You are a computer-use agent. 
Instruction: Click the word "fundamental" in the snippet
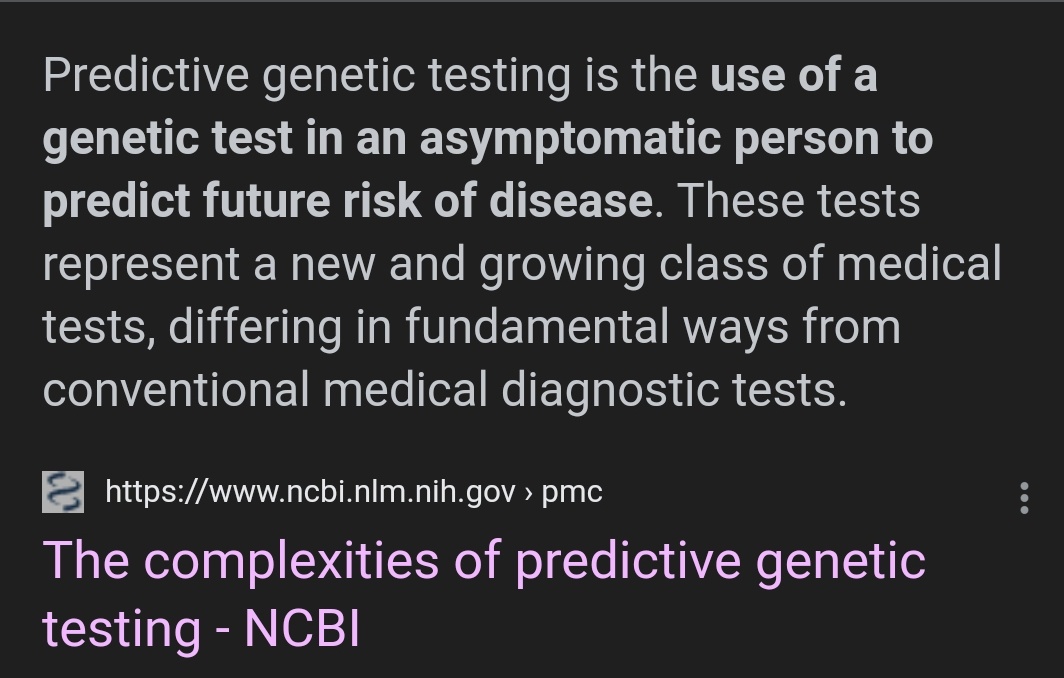click(537, 326)
